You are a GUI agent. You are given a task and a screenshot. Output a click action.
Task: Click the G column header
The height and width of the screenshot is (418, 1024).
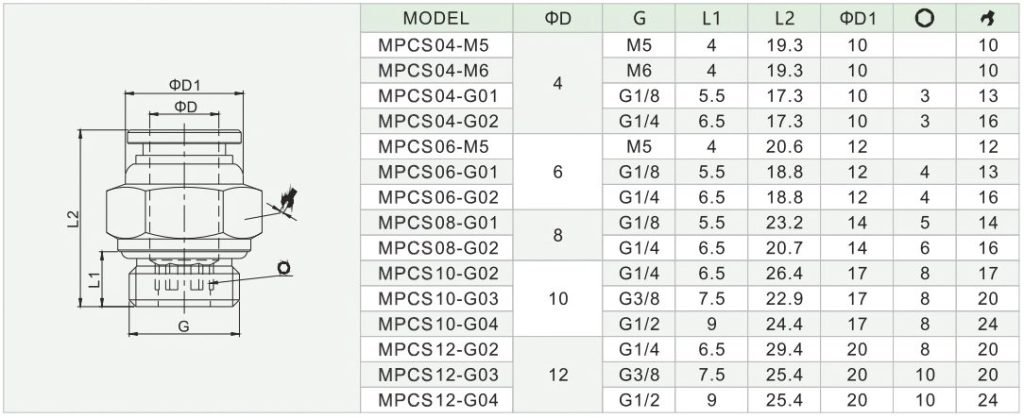[639, 18]
